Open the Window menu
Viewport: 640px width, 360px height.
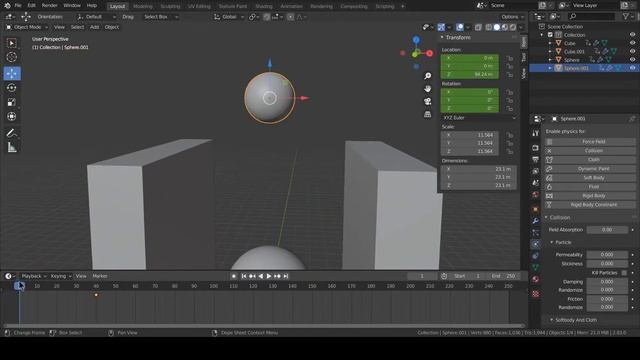pyautogui.click(x=72, y=6)
